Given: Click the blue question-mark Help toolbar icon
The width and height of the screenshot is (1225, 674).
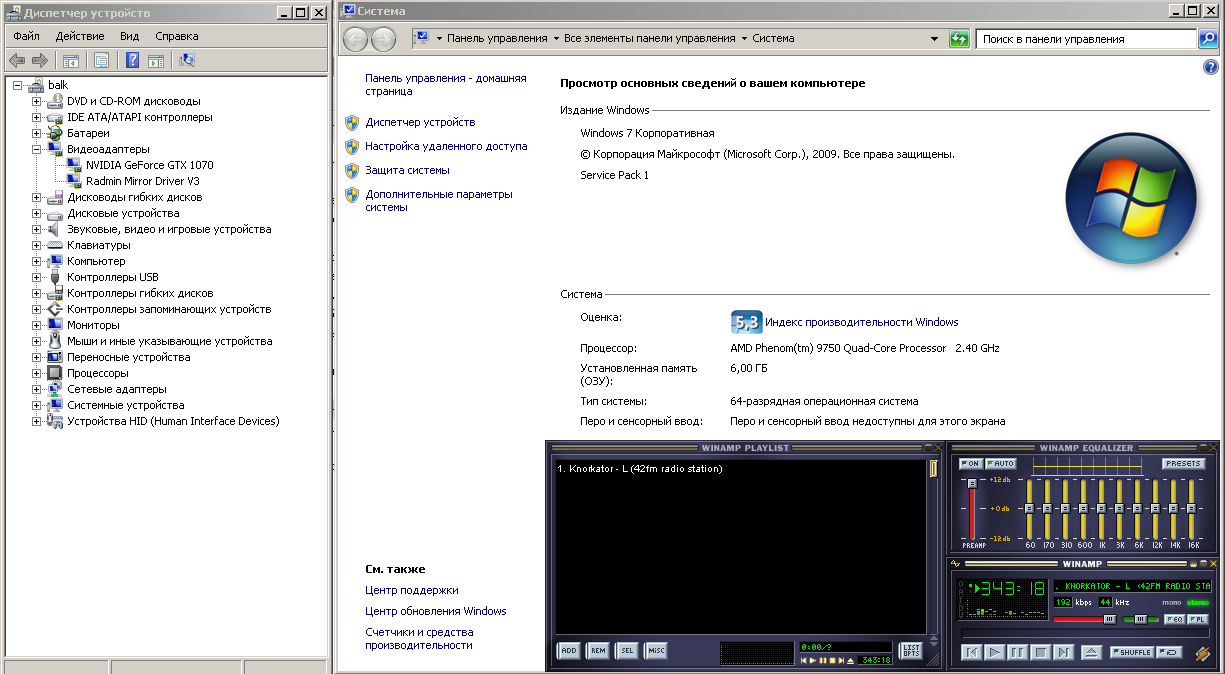Looking at the screenshot, I should point(132,60).
